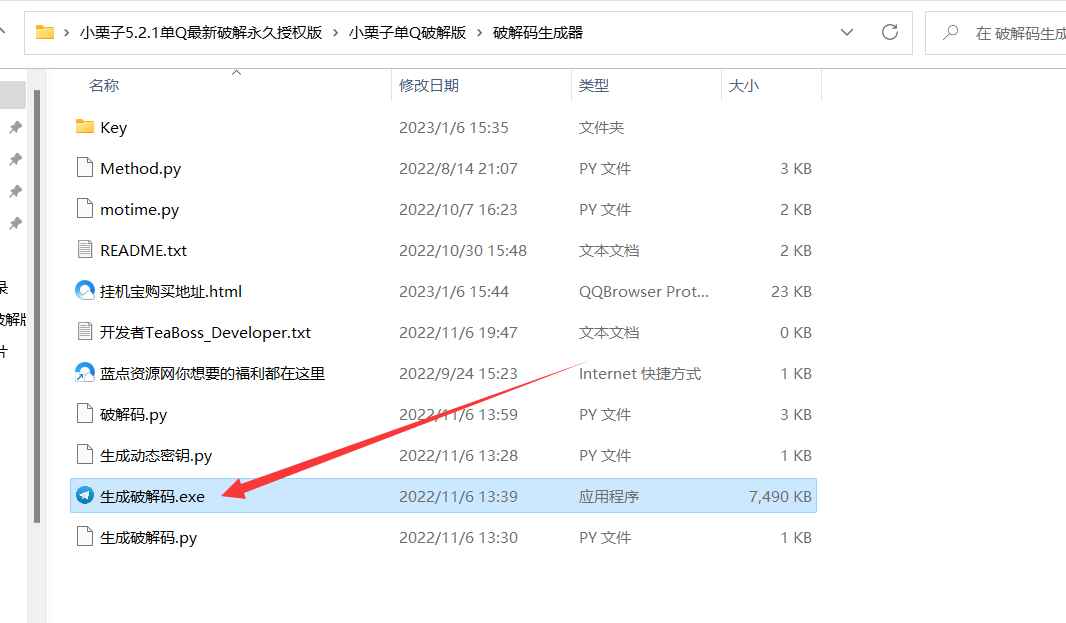Click the 挂机宝购买地址.html browser icon
Screen dimensions: 1066x623
pos(84,290)
